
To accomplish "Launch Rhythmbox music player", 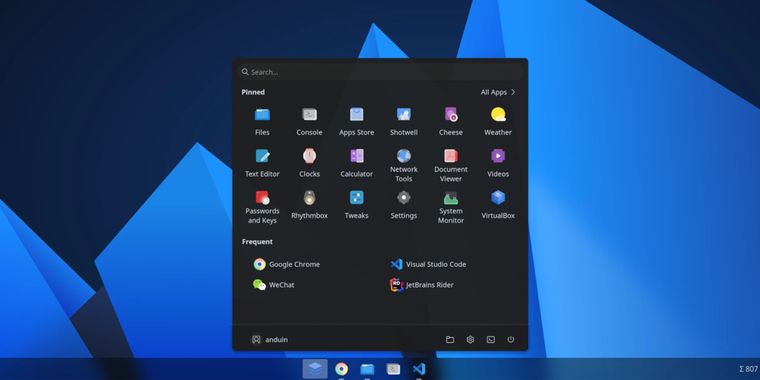I will coord(309,205).
